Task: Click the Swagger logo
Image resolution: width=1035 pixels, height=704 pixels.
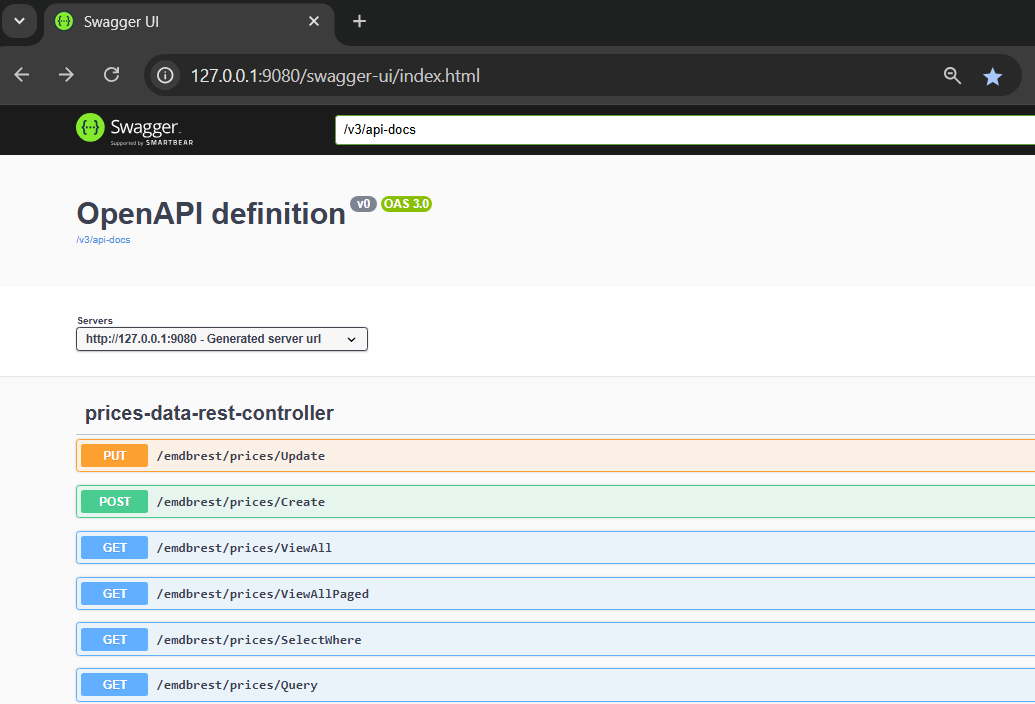Action: tap(135, 129)
